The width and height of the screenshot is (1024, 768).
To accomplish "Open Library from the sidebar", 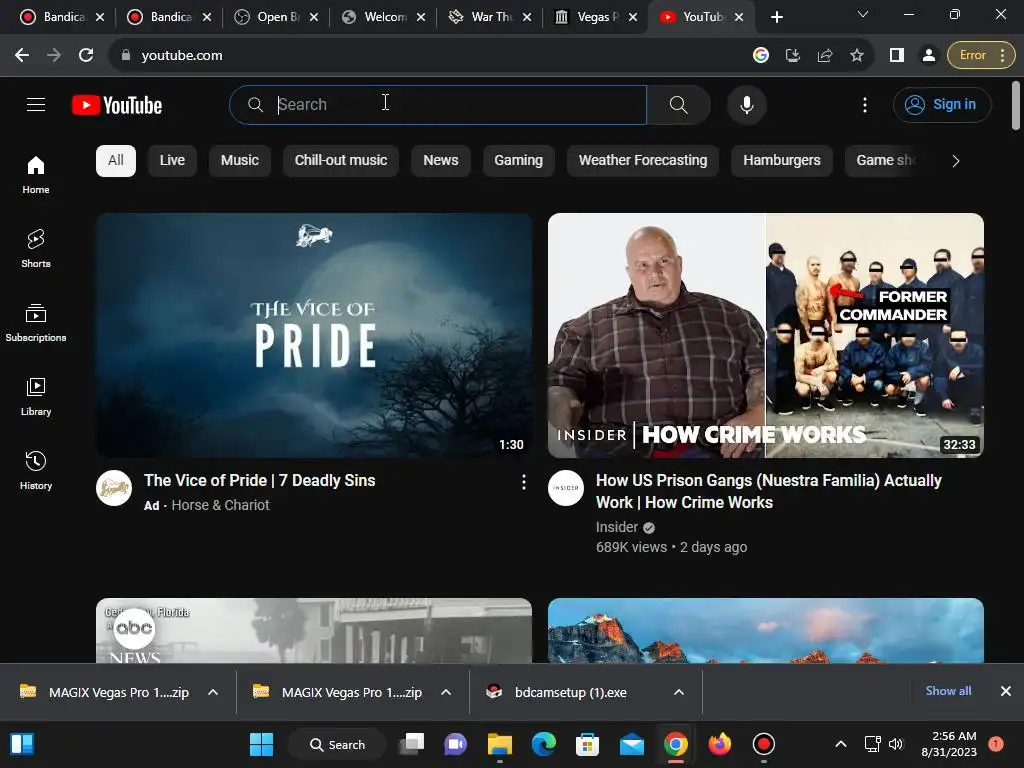I will (x=36, y=396).
